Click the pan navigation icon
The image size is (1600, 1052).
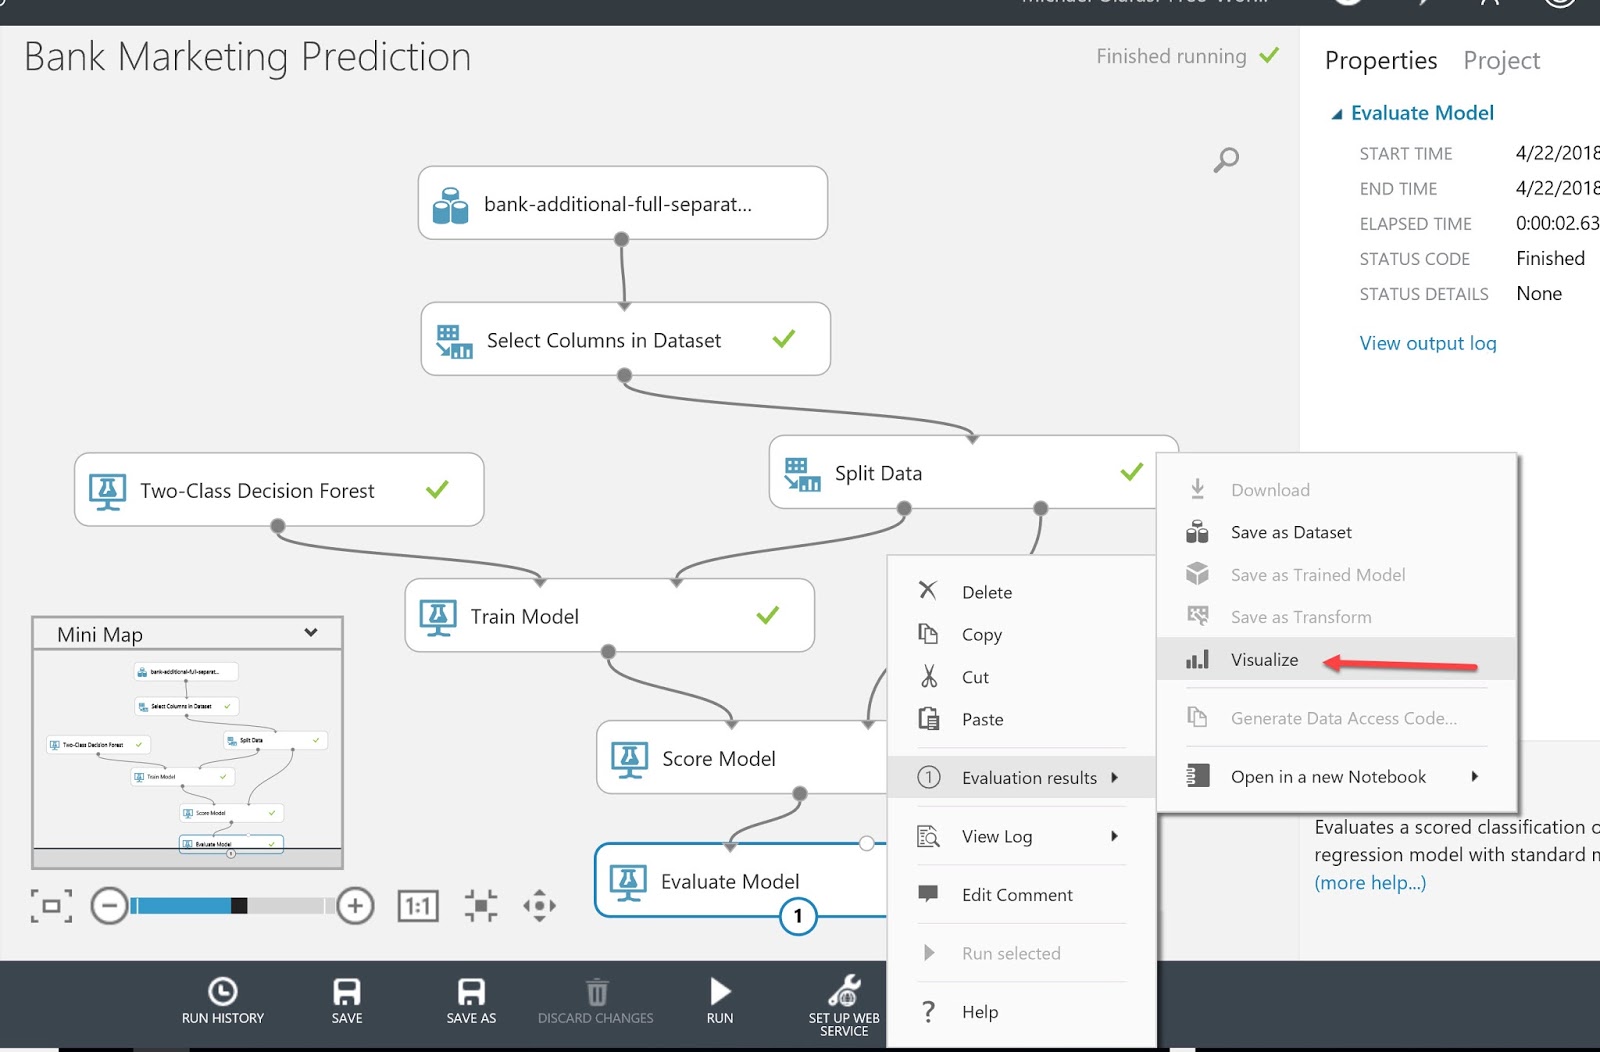(539, 905)
